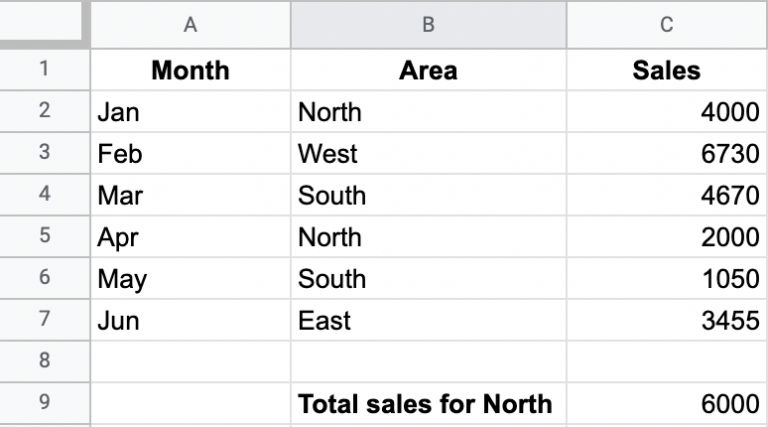Image resolution: width=768 pixels, height=427 pixels.
Task: Click the cell containing Jan
Action: 191,112
